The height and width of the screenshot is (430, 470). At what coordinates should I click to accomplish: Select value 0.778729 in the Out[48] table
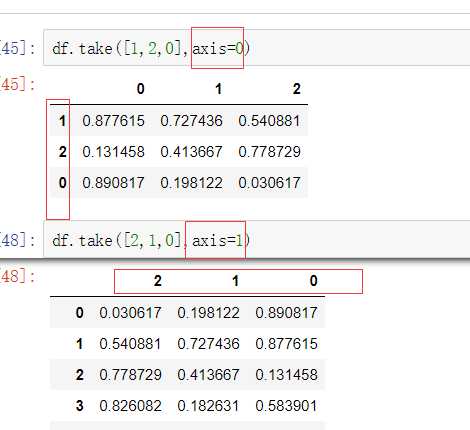pyautogui.click(x=130, y=375)
